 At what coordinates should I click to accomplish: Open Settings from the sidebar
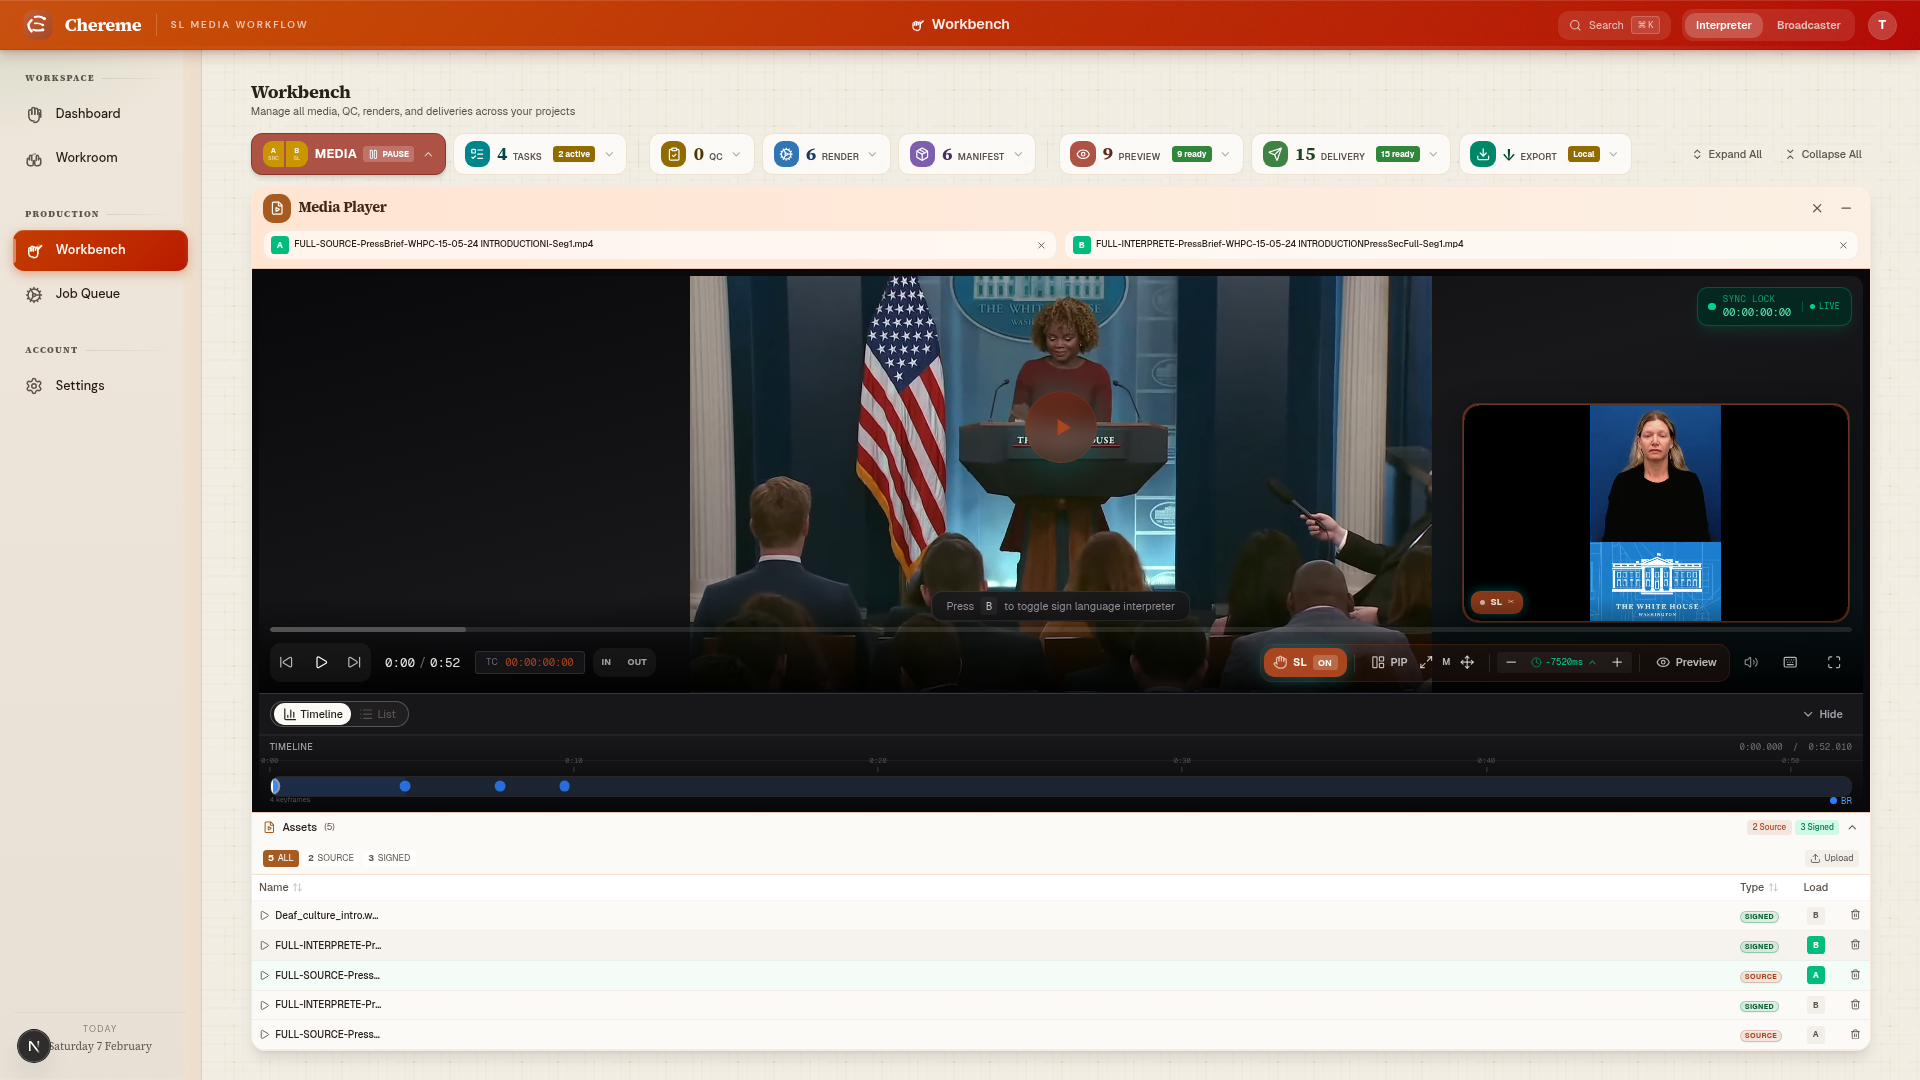tap(80, 385)
